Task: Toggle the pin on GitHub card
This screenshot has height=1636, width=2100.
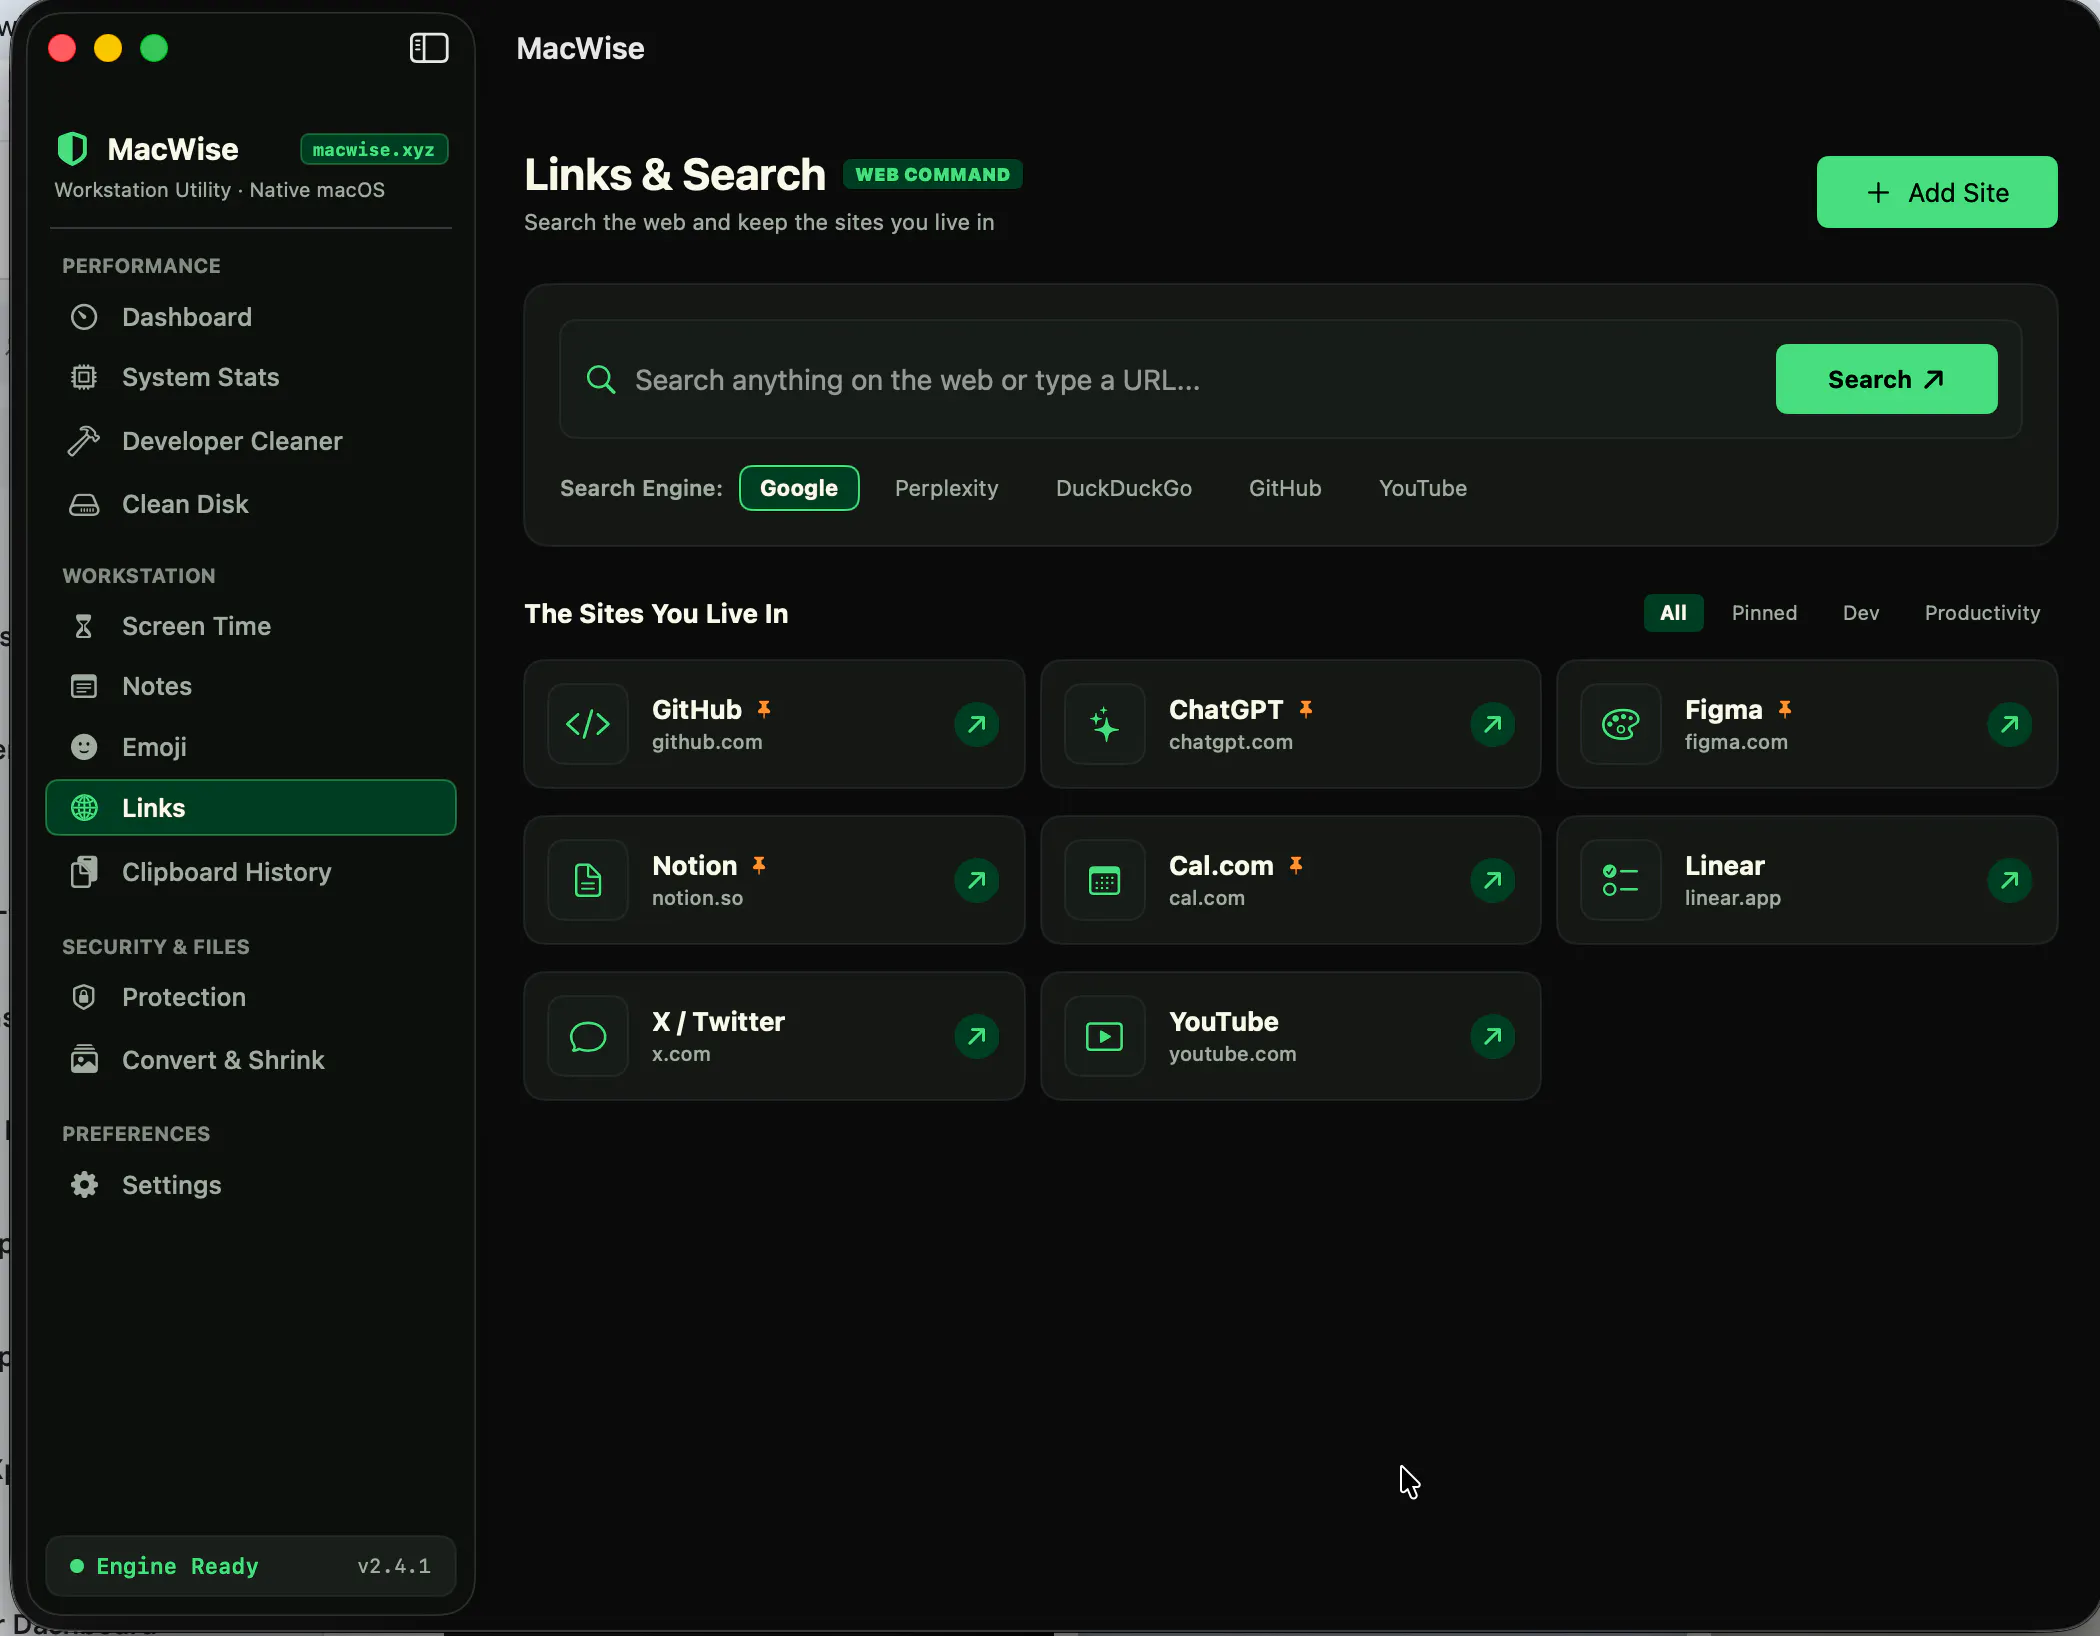Action: click(x=764, y=709)
